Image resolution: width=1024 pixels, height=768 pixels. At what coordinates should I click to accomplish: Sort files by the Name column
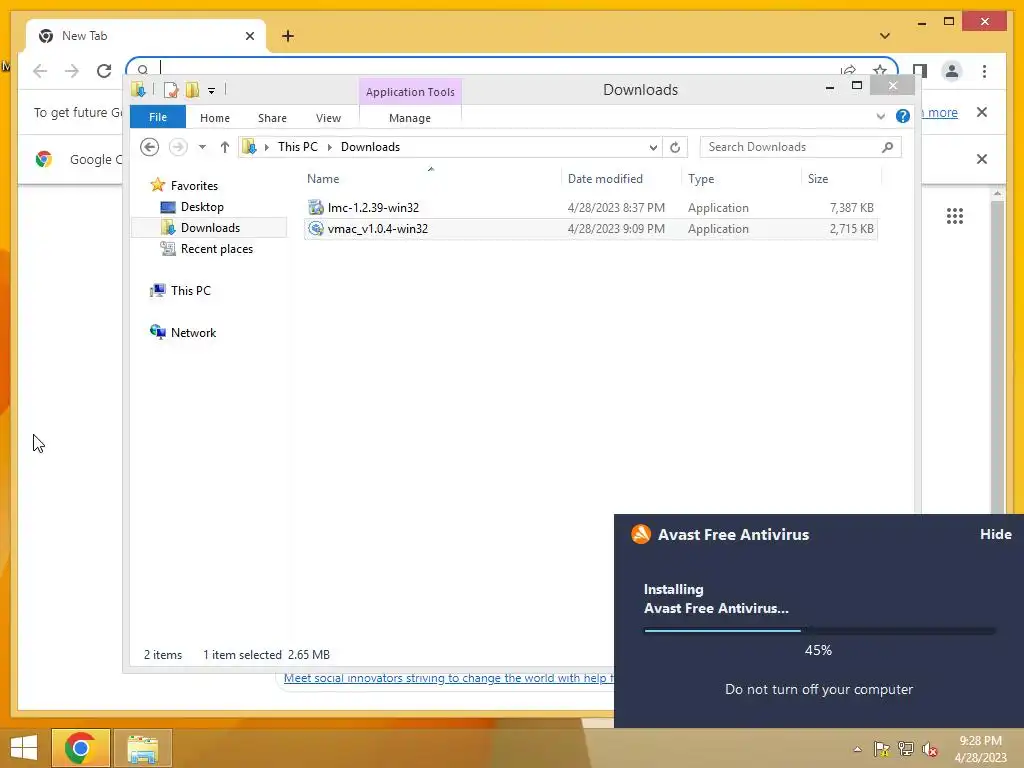point(323,178)
